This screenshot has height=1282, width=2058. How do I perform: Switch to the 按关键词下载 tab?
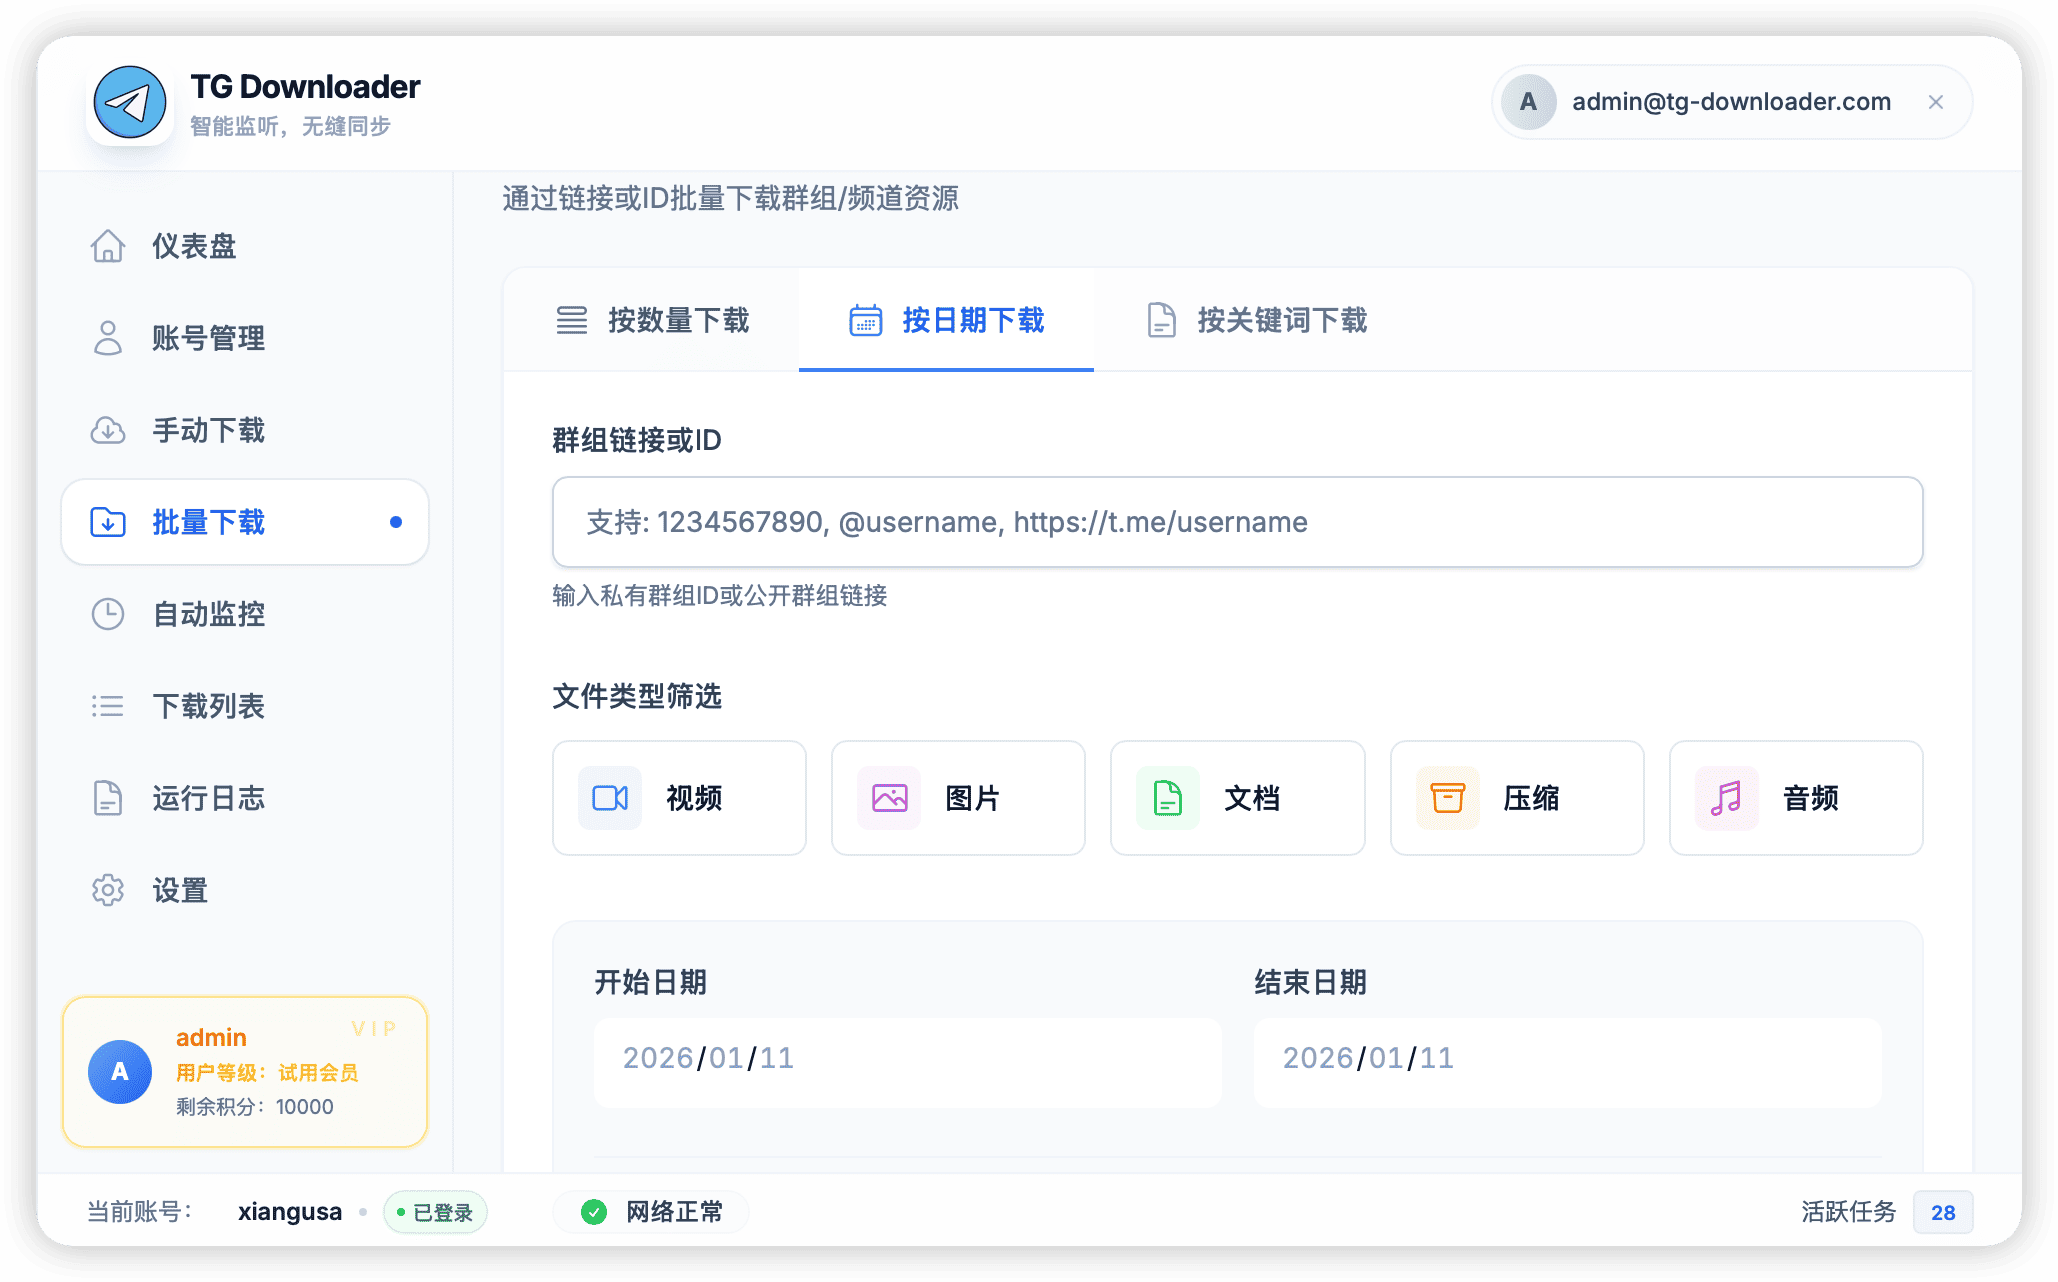1257,320
